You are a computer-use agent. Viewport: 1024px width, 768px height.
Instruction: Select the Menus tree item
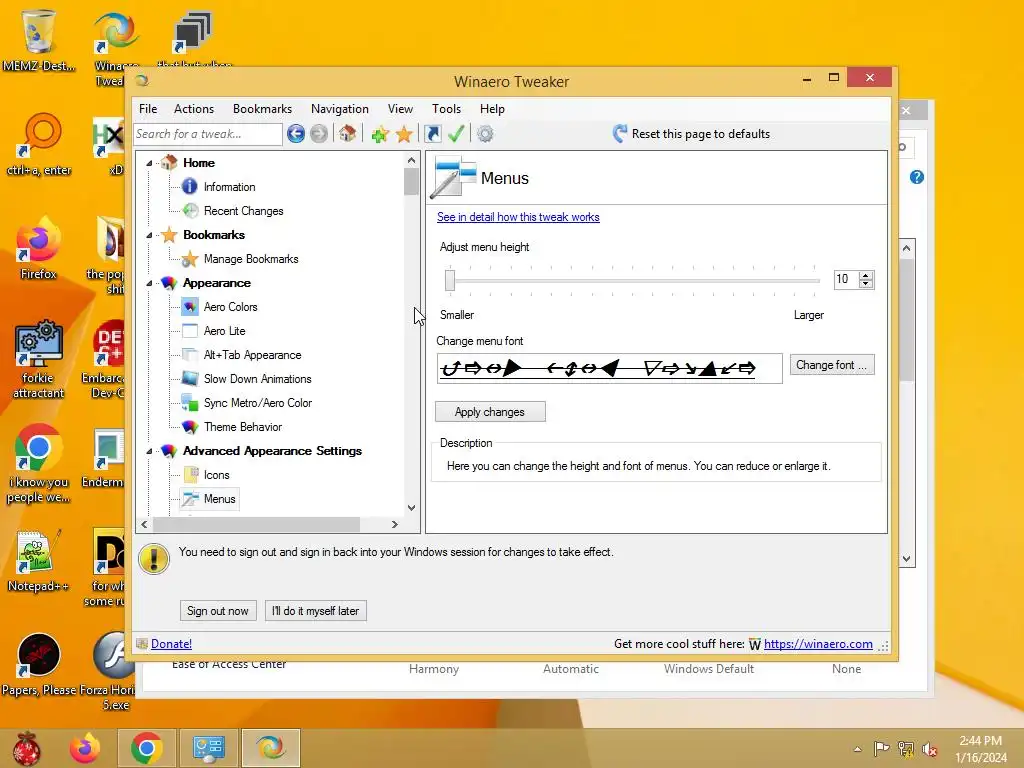(x=219, y=499)
